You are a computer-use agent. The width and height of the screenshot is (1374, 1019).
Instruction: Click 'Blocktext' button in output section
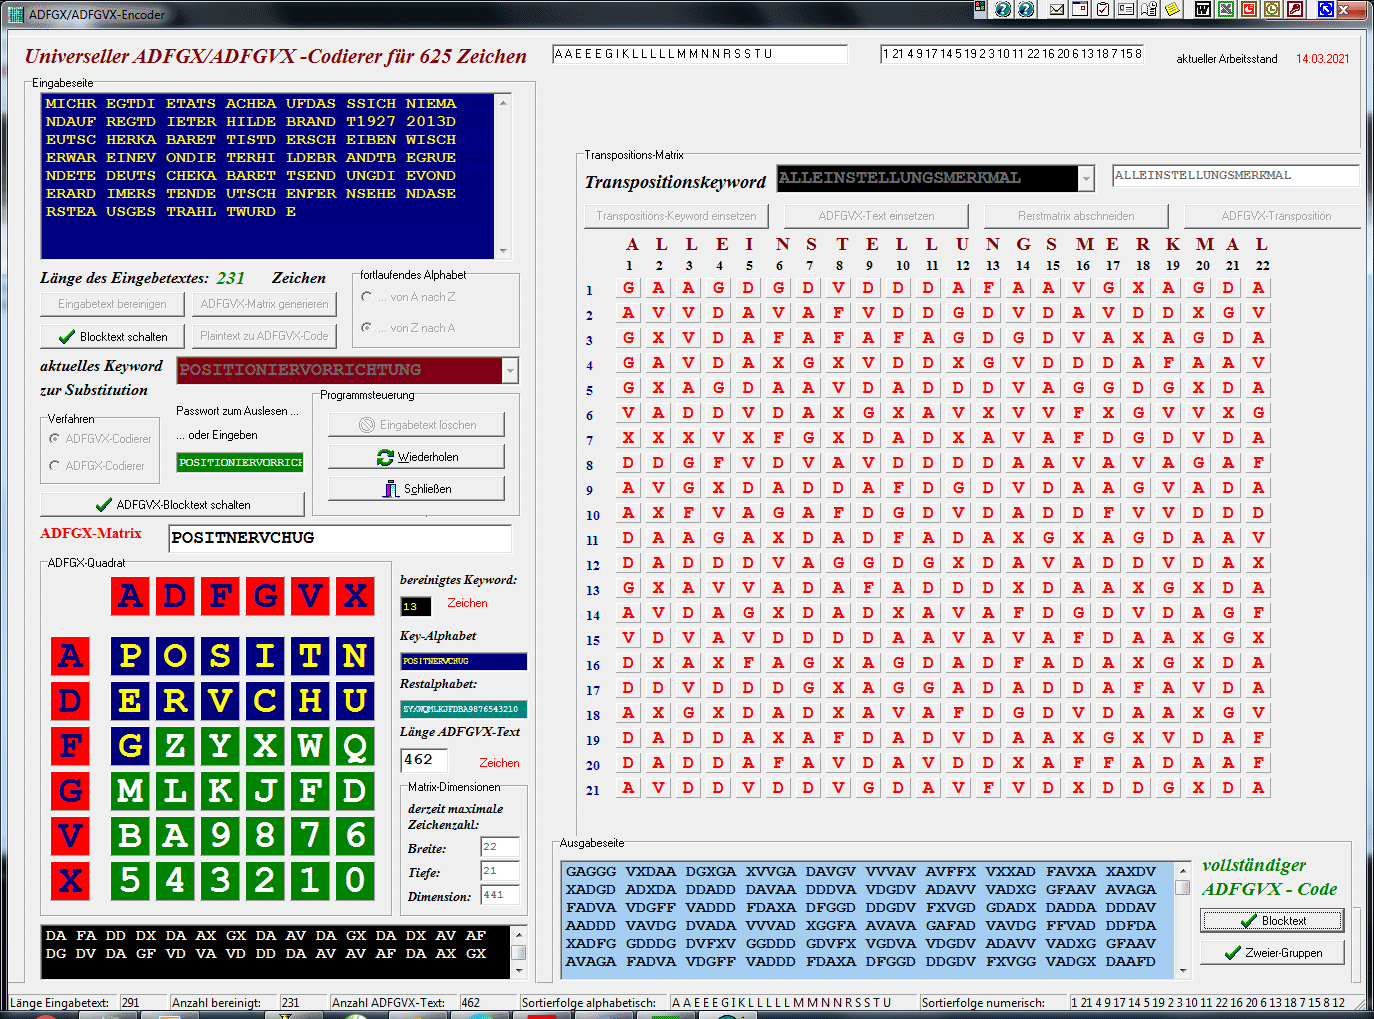pyautogui.click(x=1272, y=921)
